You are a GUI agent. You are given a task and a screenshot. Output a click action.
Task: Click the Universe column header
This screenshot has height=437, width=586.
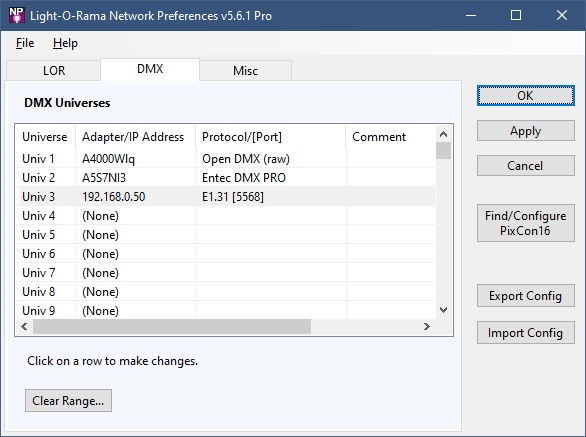[x=45, y=137]
